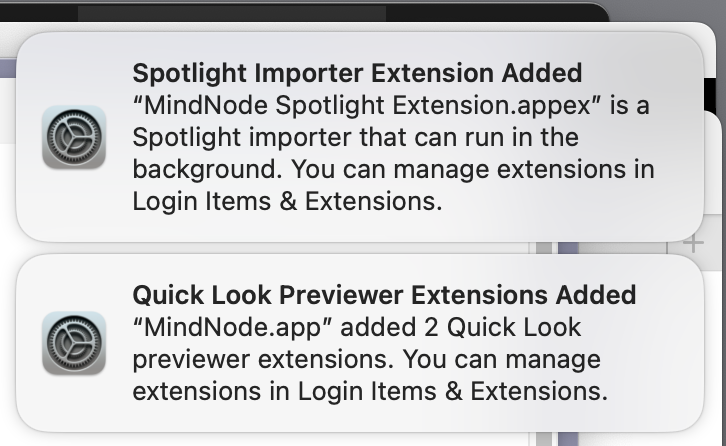Click the dark window title bar at top
The height and width of the screenshot is (446, 726).
pos(301,13)
